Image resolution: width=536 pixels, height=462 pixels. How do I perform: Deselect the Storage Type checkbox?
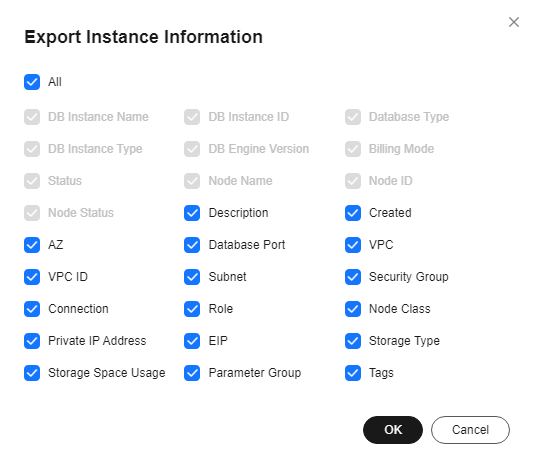[353, 341]
